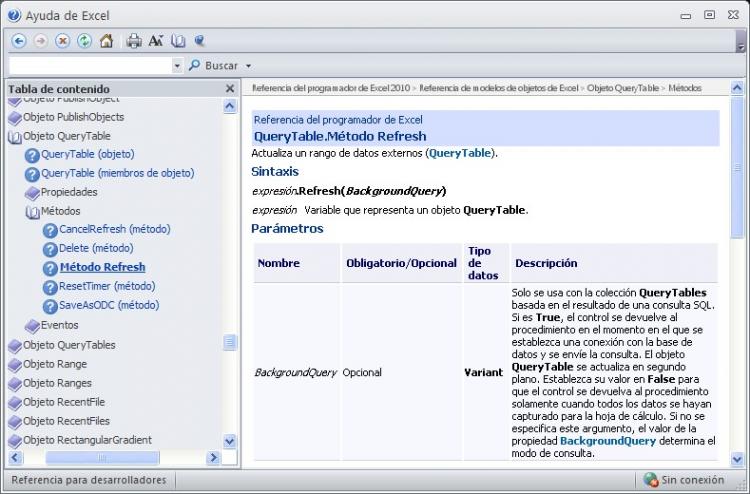750x494 pixels.
Task: Follow the BackgroundQuery property link
Action: coord(608,441)
